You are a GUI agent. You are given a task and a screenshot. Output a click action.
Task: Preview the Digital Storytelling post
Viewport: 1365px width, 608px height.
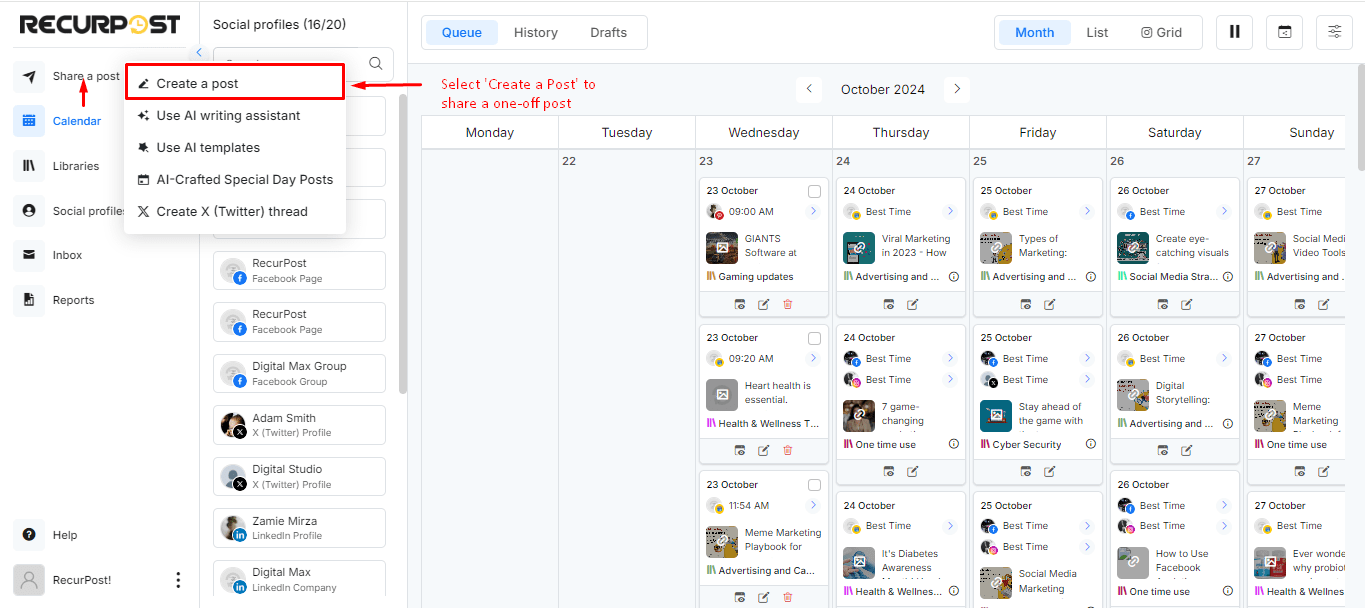pyautogui.click(x=1163, y=451)
